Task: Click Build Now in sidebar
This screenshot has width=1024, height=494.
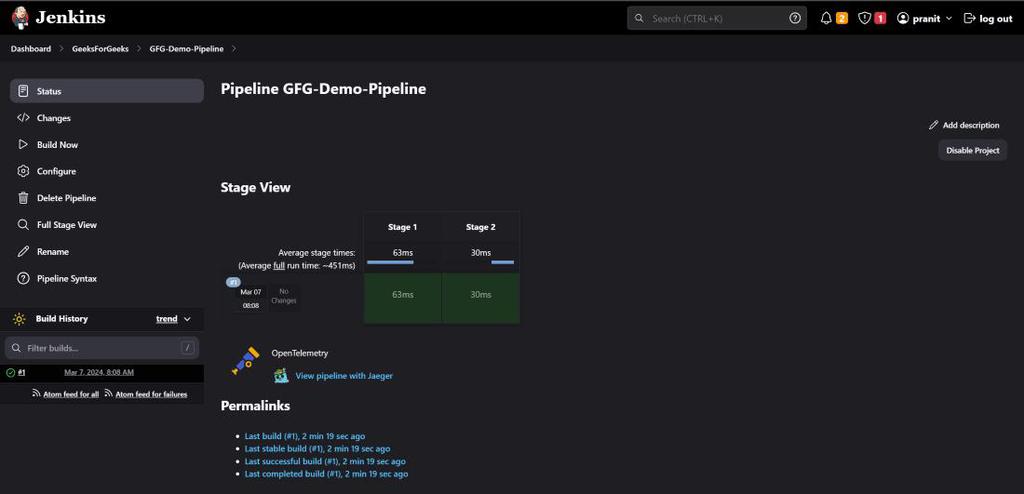Action: [x=106, y=144]
